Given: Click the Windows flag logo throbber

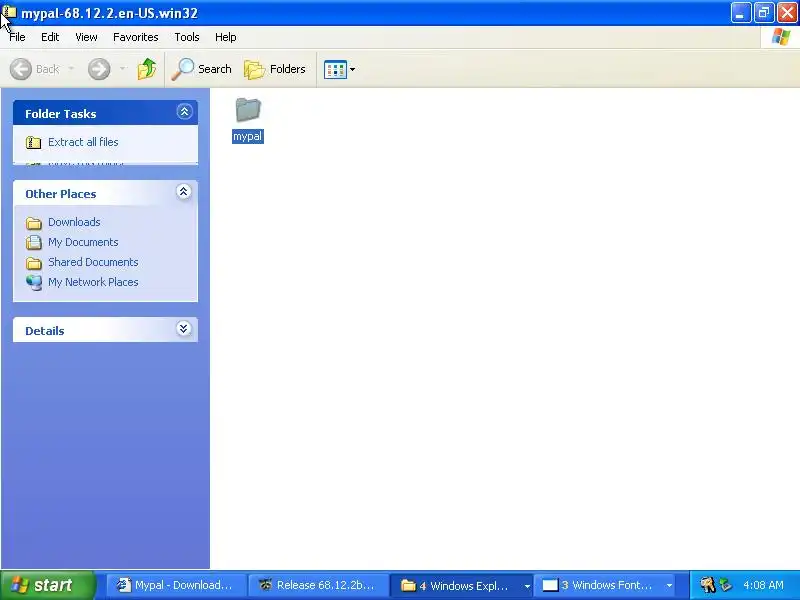Looking at the screenshot, I should pos(780,37).
